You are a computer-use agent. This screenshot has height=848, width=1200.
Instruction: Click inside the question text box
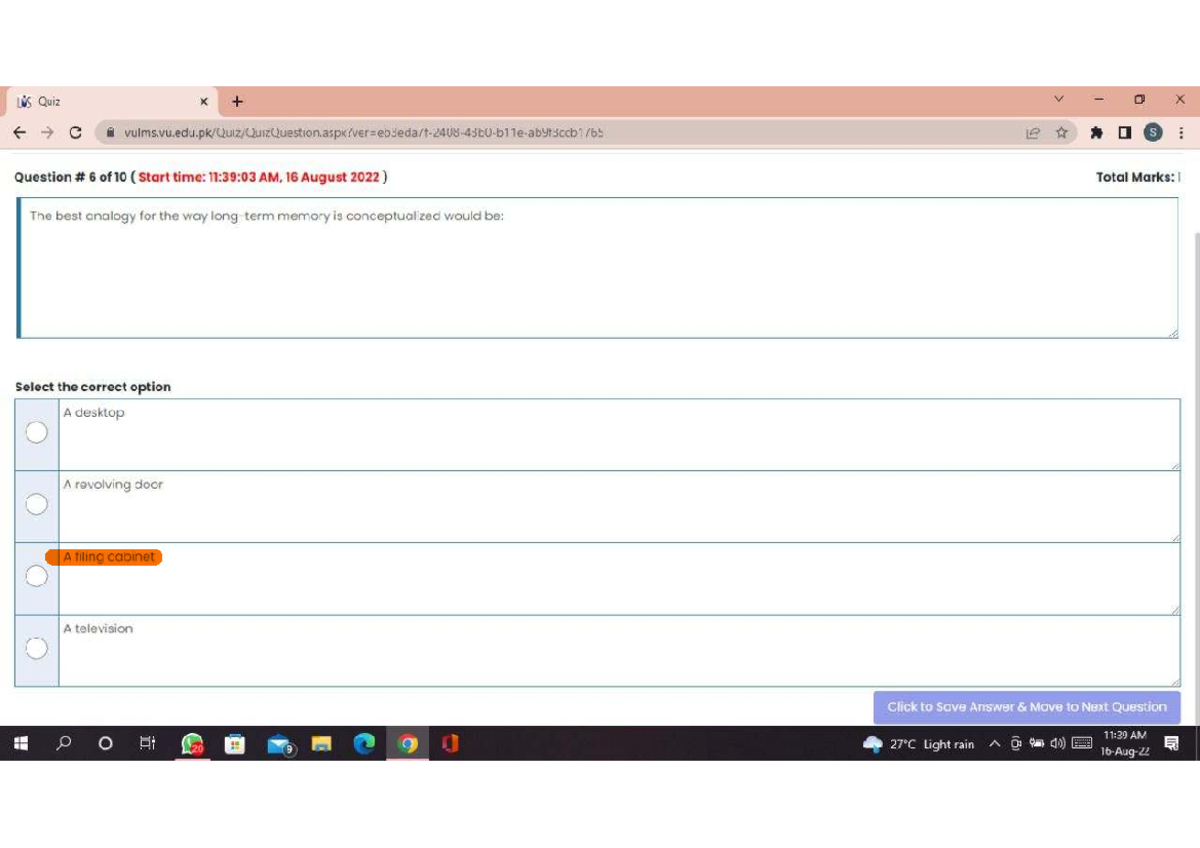(598, 268)
